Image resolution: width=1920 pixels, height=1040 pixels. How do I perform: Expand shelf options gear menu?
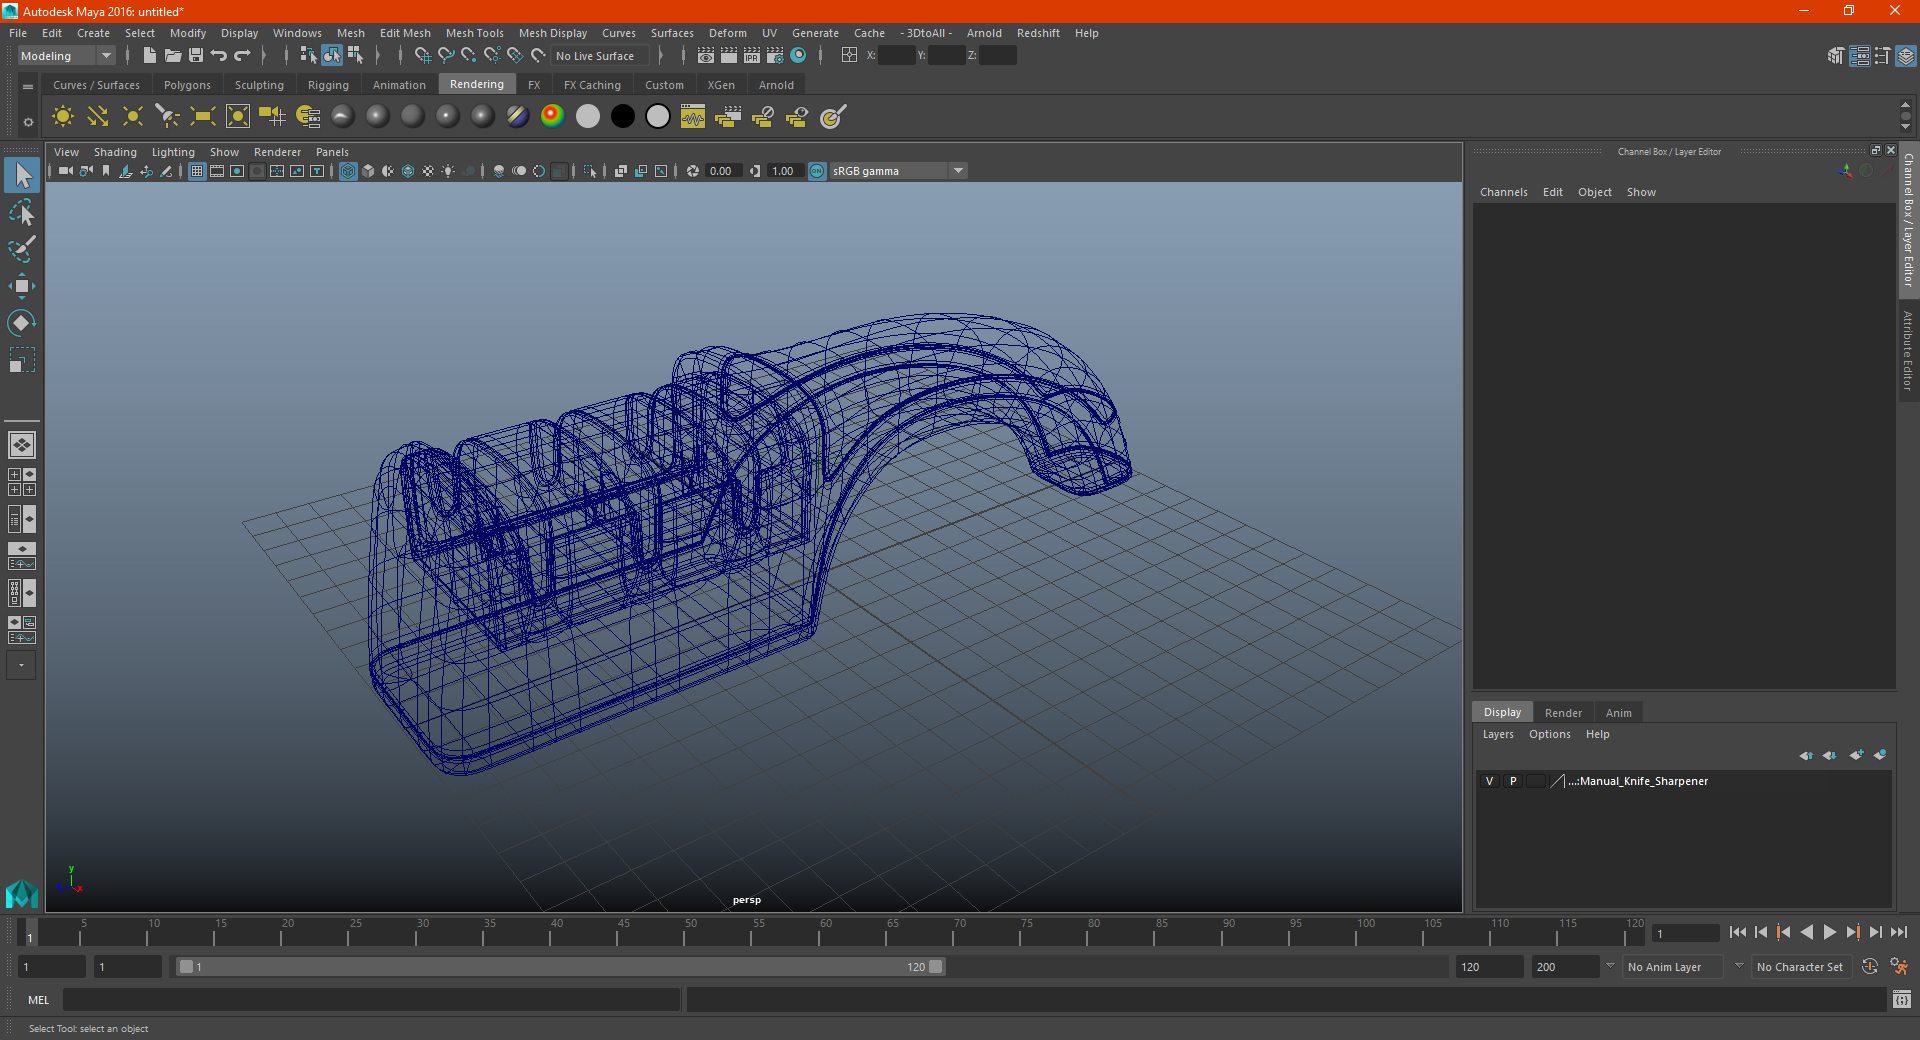28,122
